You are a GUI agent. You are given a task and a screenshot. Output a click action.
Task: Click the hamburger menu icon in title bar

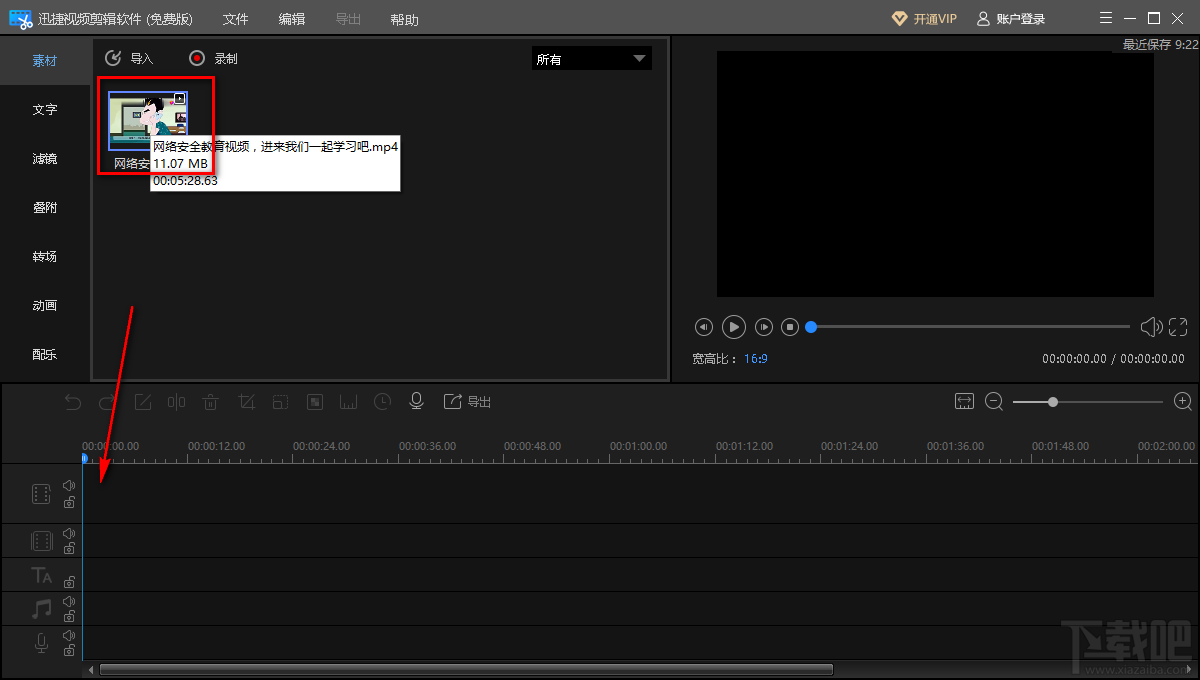pos(1106,18)
